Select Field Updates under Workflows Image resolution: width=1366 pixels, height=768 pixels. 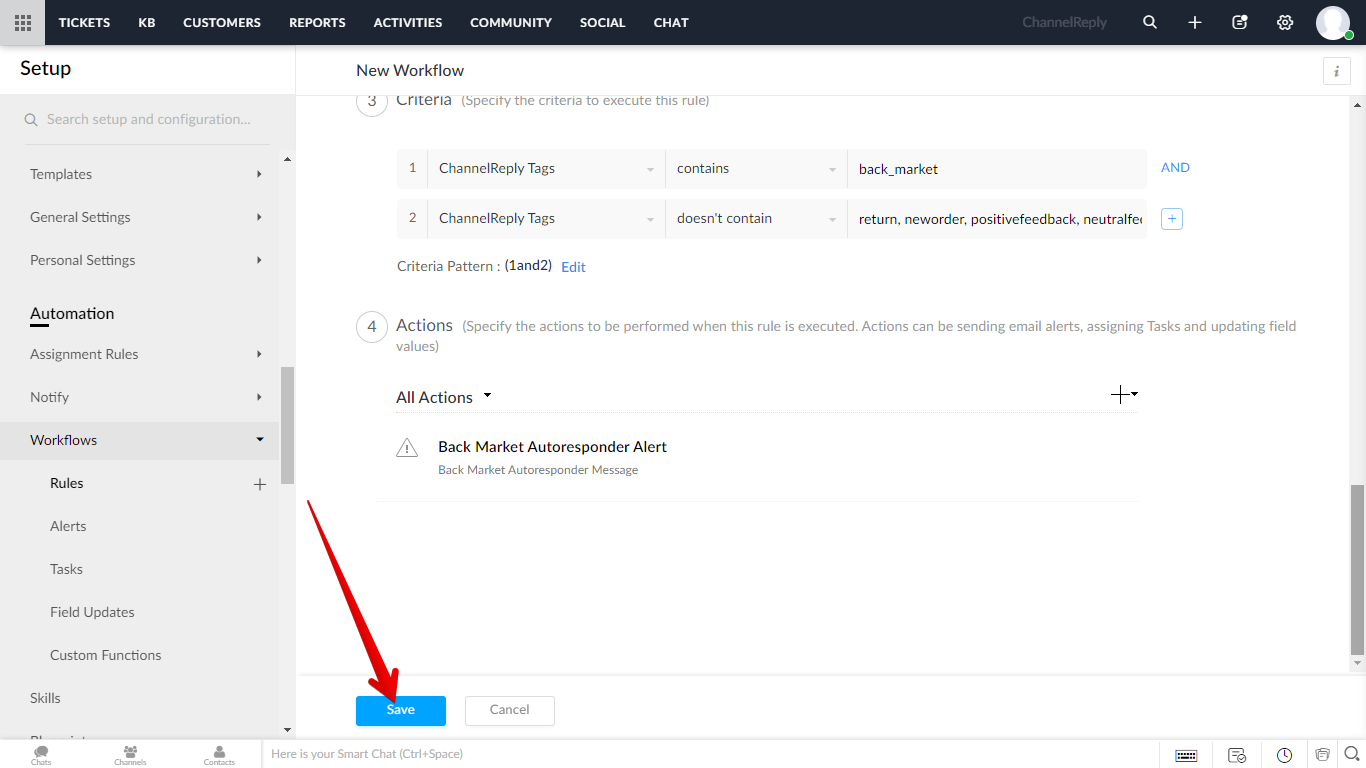92,612
